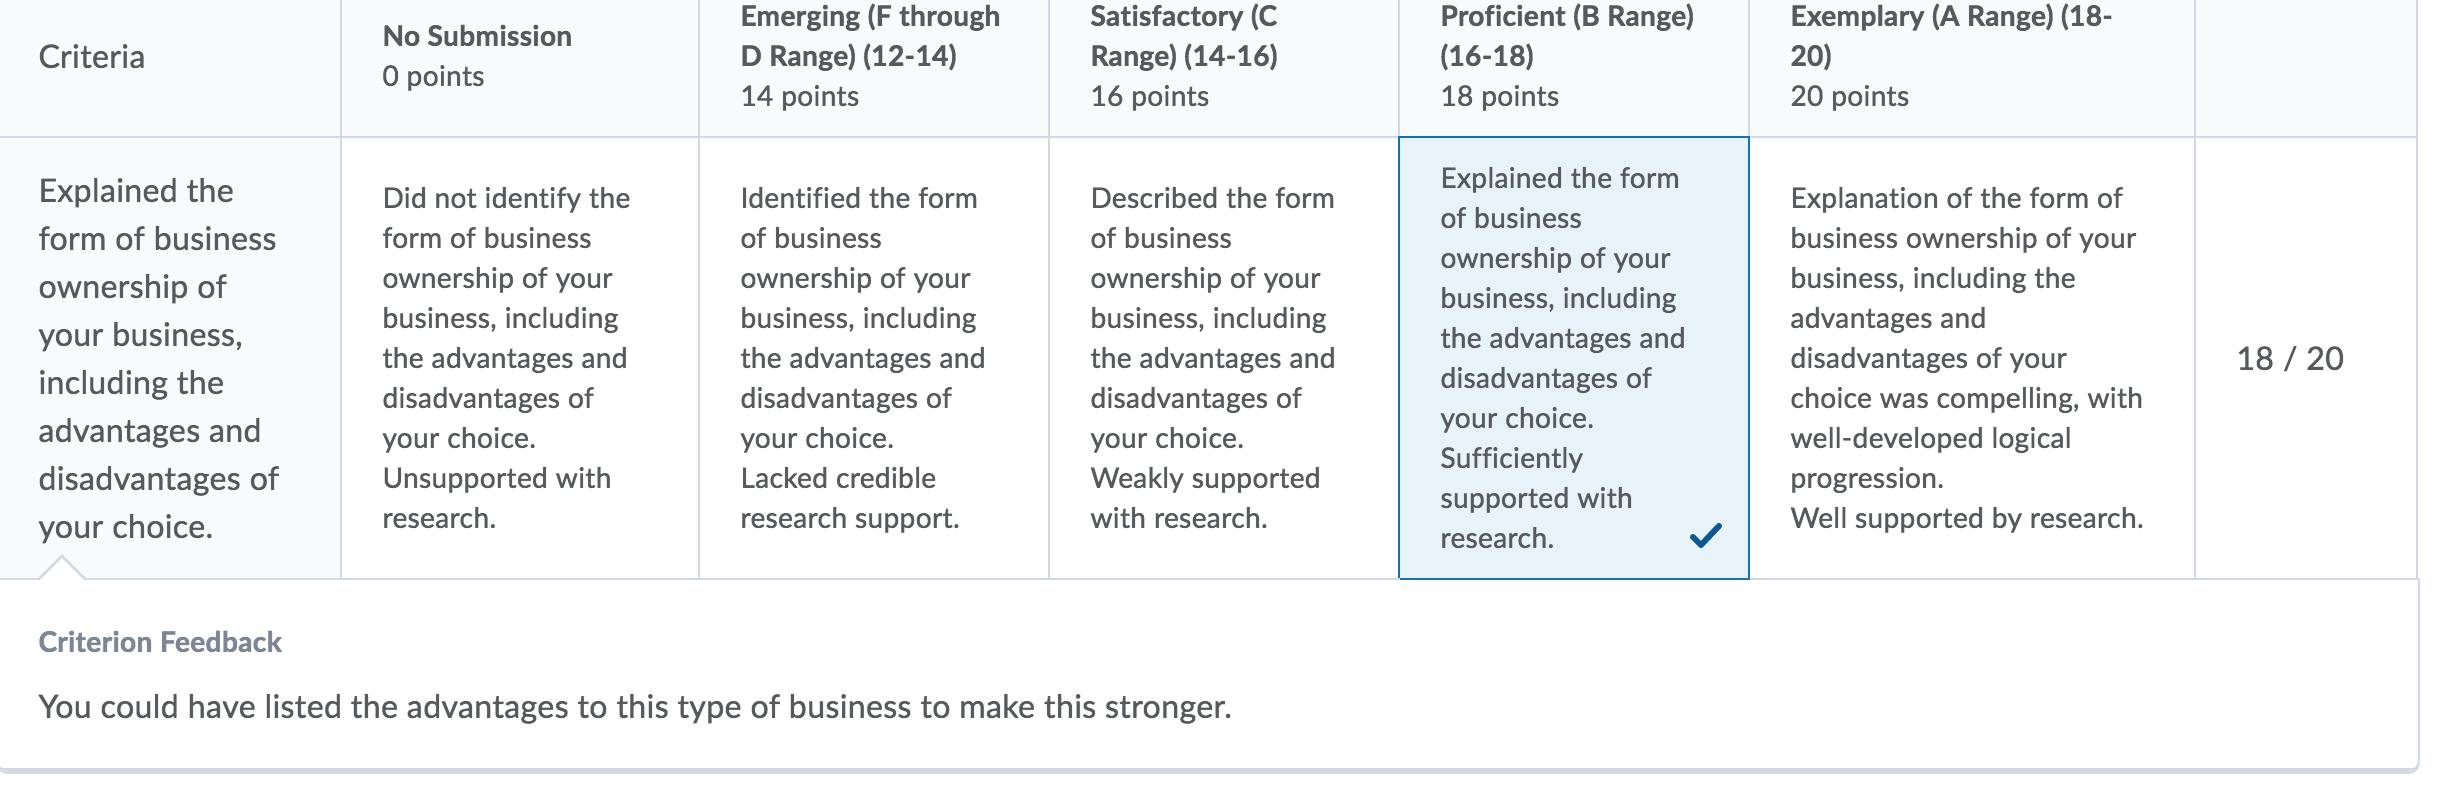
Task: Click the feedback callout pointer triangle
Action: (x=61, y=568)
